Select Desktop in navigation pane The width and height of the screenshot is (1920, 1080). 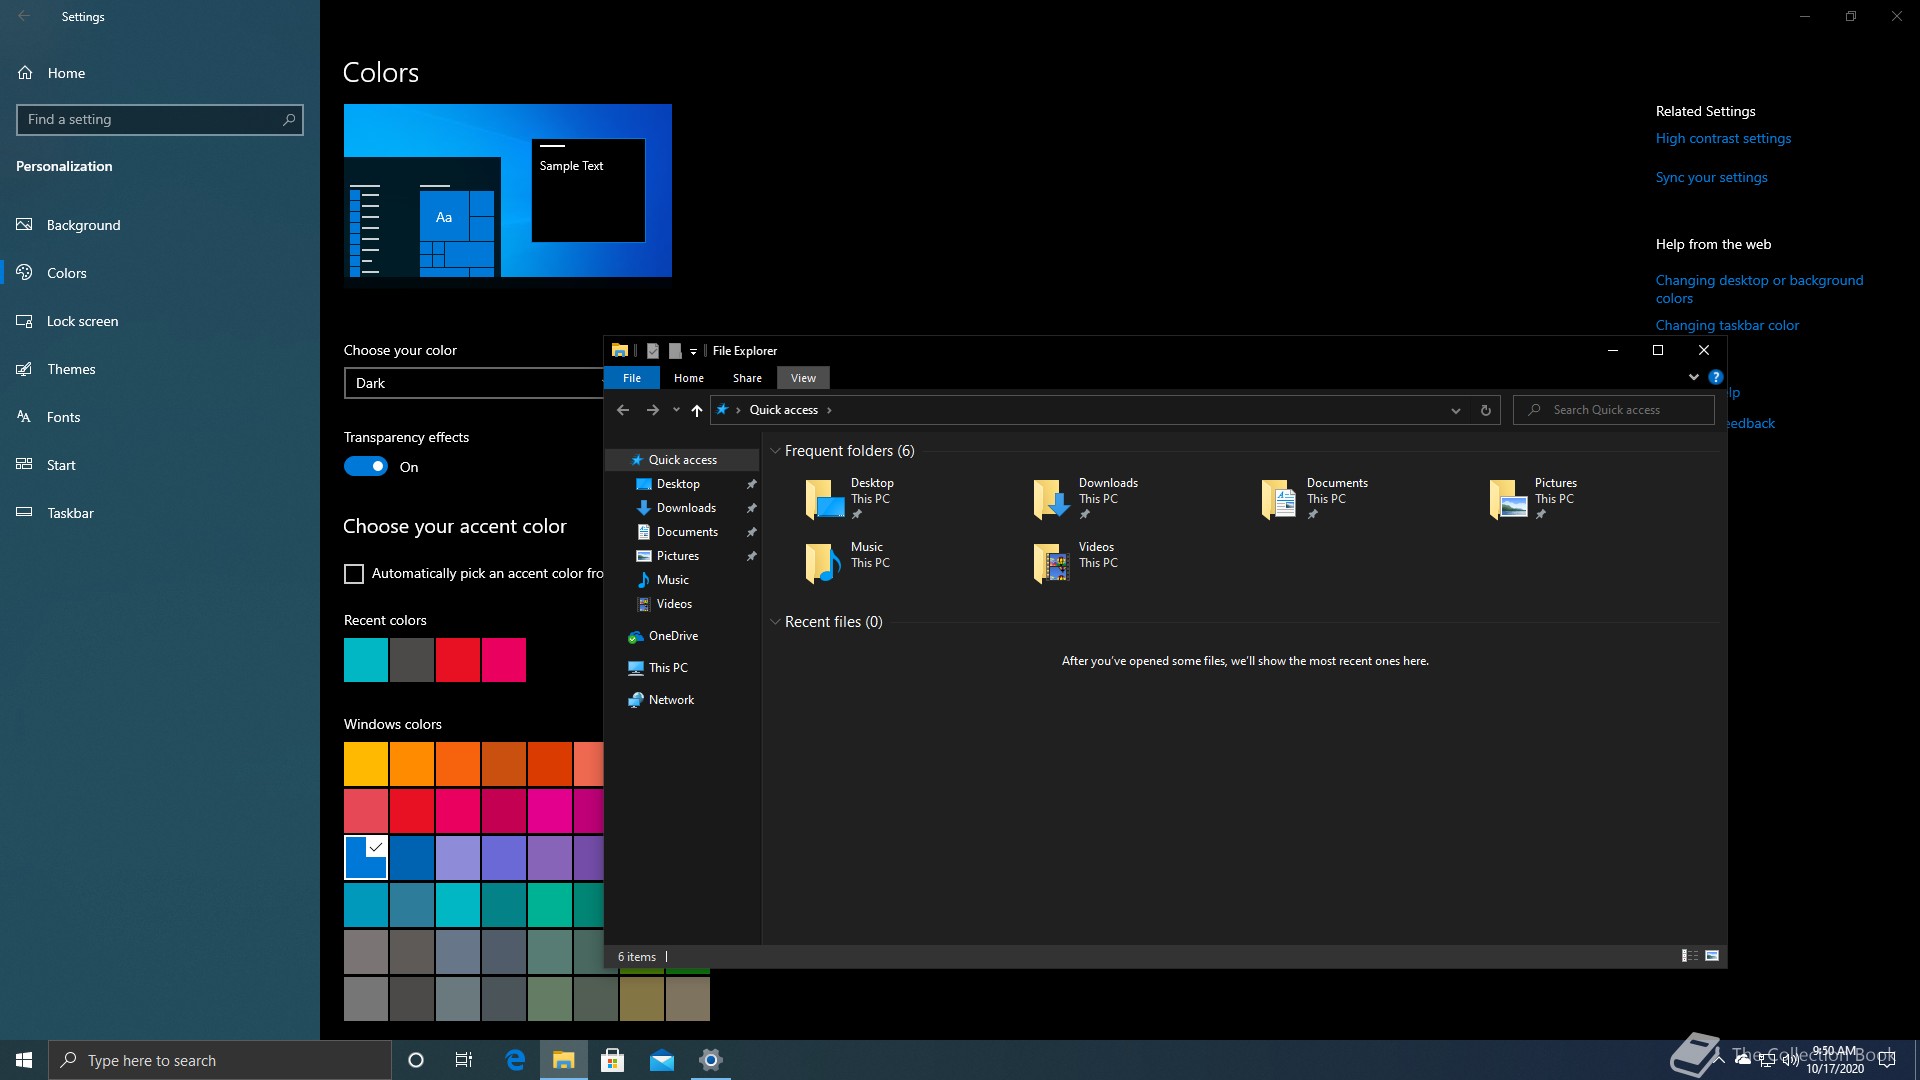pos(678,484)
